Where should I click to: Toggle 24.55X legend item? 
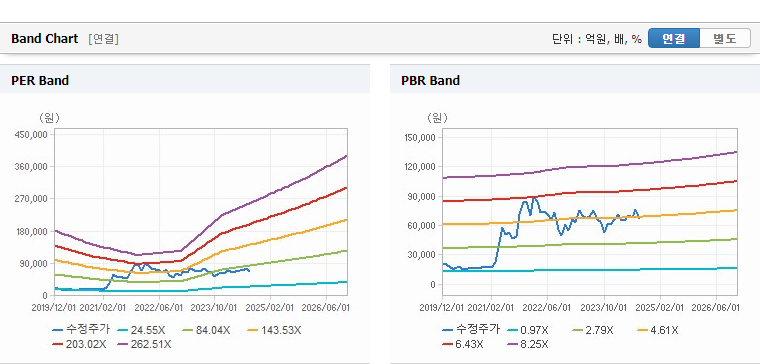coord(142,330)
